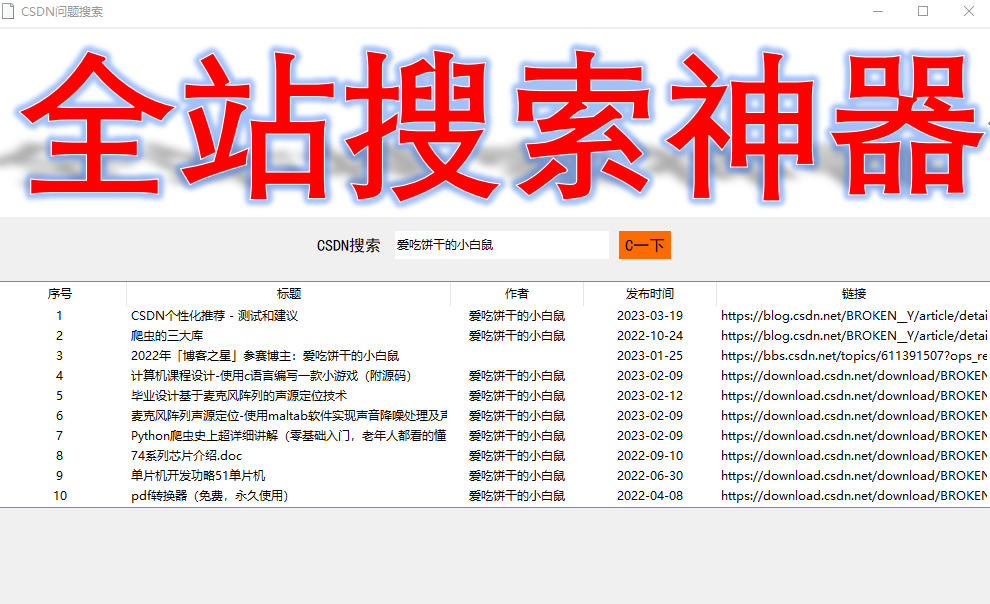Click the author cell in row 10

pyautogui.click(x=516, y=495)
